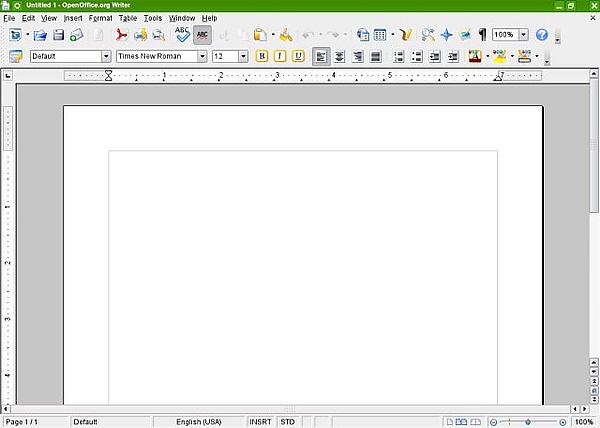Toggle AutoSpellcheck button
This screenshot has width=600, height=428.
point(202,35)
